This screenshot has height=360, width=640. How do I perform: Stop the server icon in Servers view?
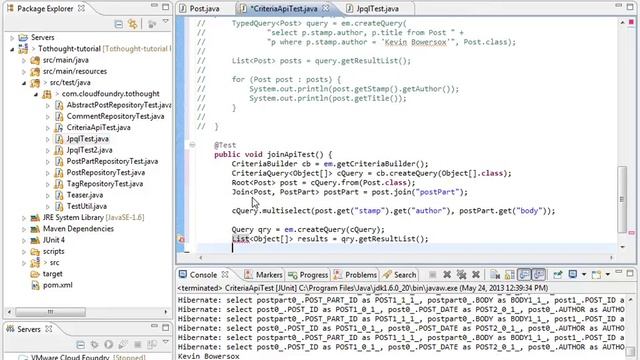pyautogui.click(x=138, y=345)
